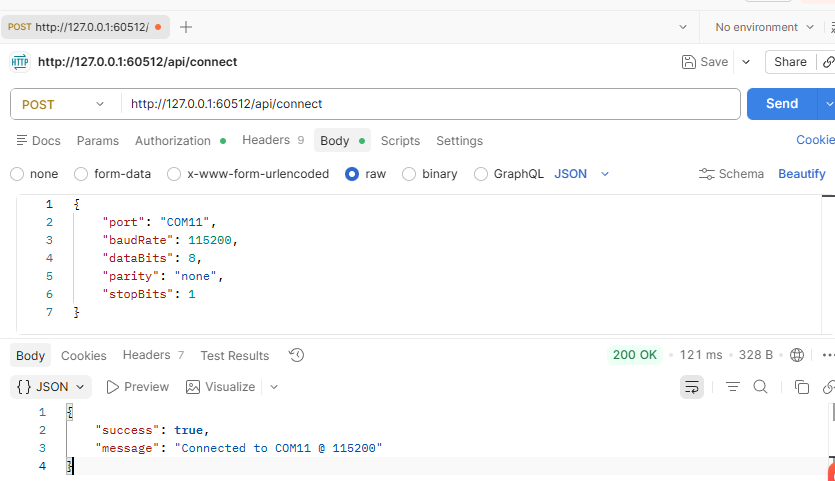Viewport: 835px width, 481px height.
Task: Select the binary body radio button
Action: tap(409, 174)
